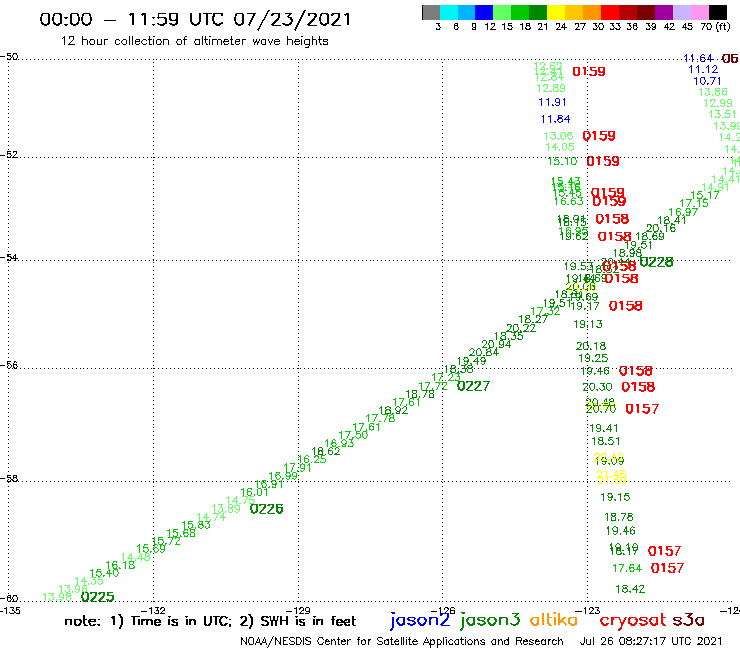Choose the purple swatch in the color scale
The image size is (740, 650).
pos(664,12)
